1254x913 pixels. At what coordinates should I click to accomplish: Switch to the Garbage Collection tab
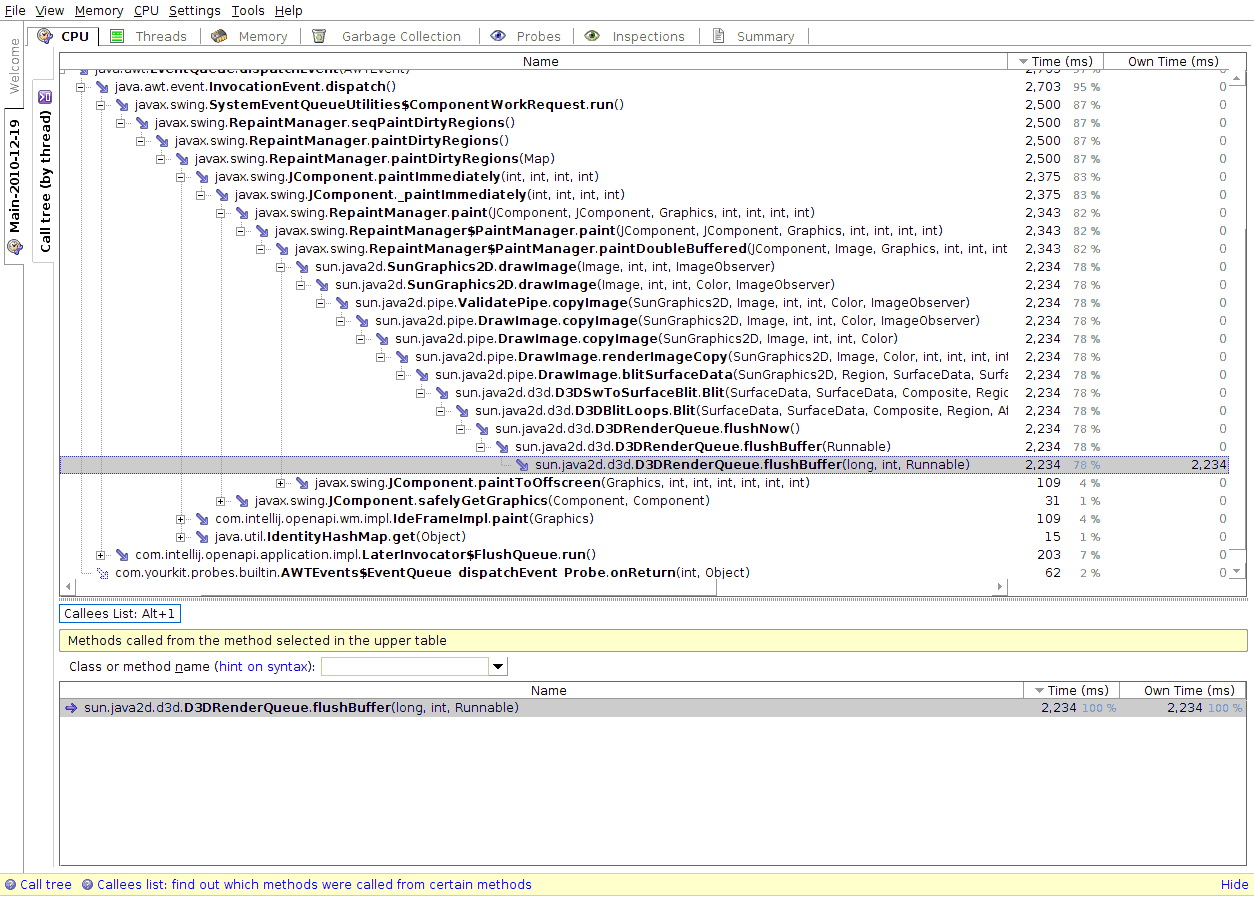click(x=387, y=36)
